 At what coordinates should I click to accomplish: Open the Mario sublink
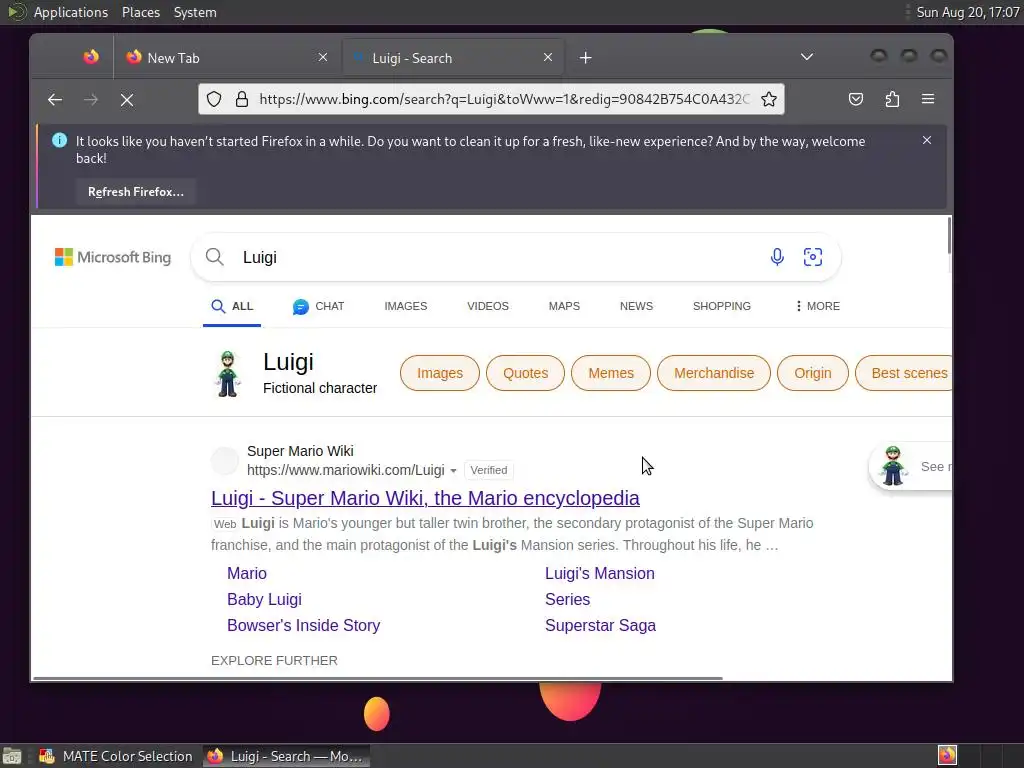pyautogui.click(x=247, y=573)
